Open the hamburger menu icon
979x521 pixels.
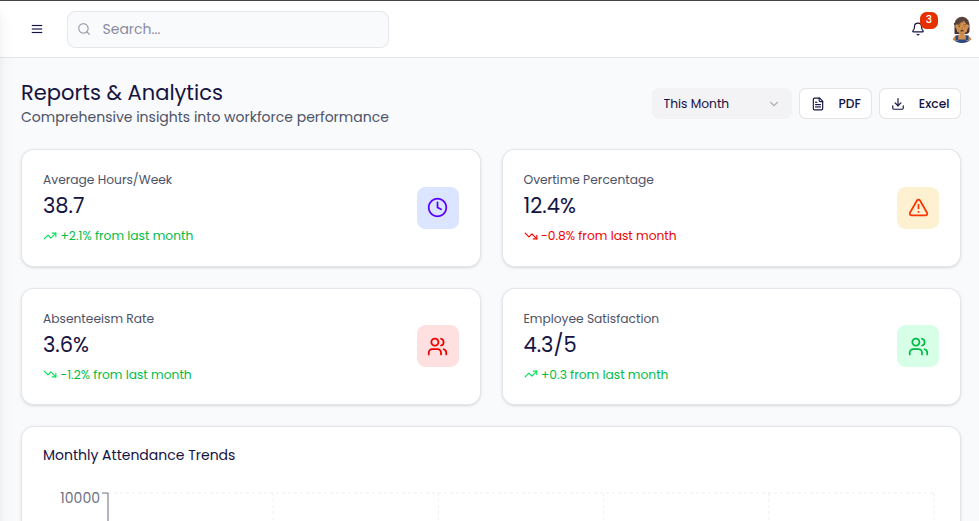(37, 29)
